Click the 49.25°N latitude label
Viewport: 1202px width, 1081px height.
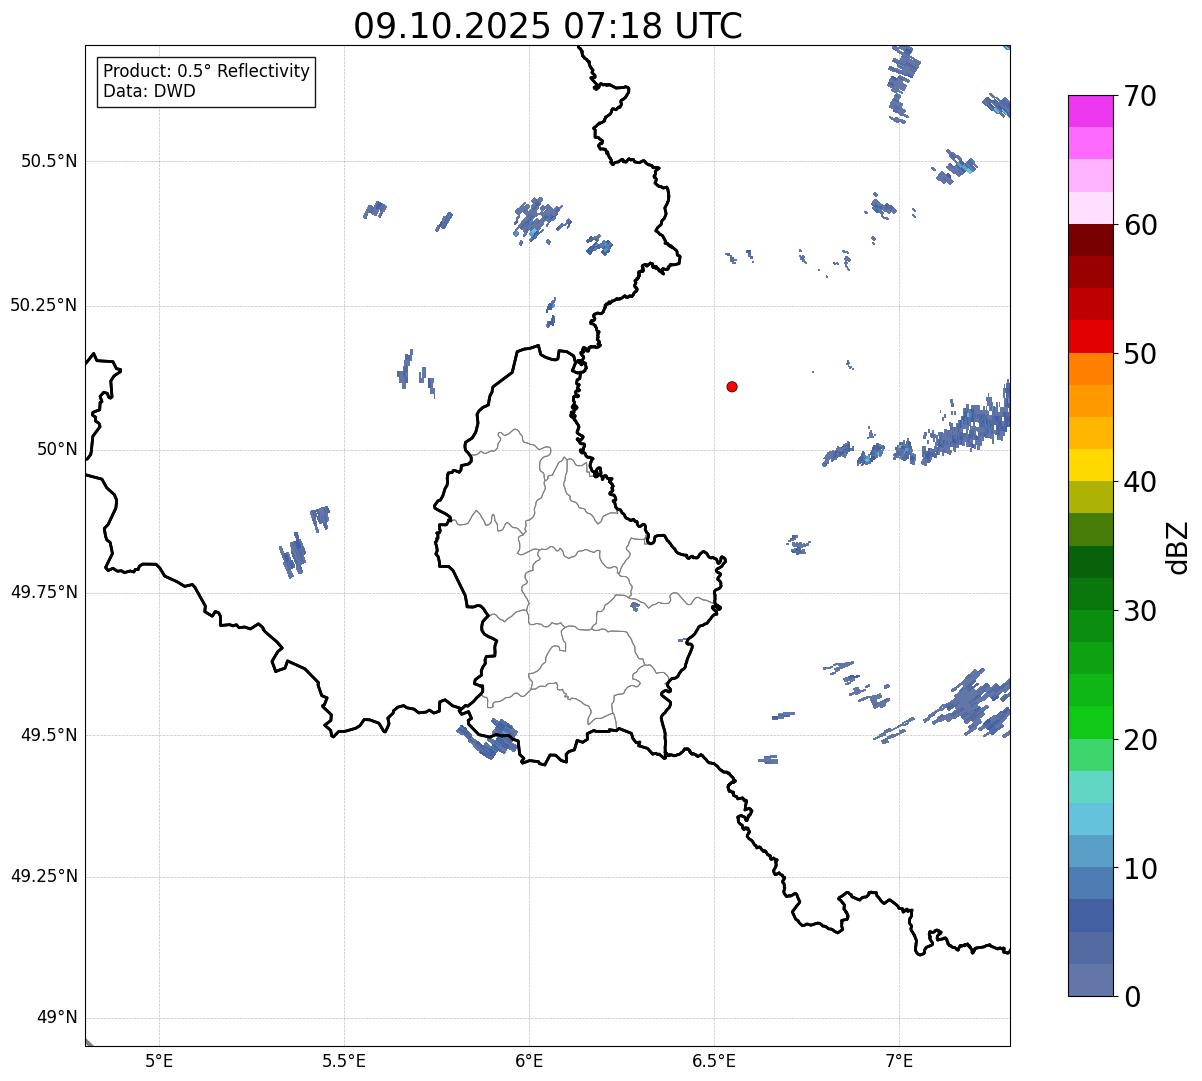[x=44, y=877]
